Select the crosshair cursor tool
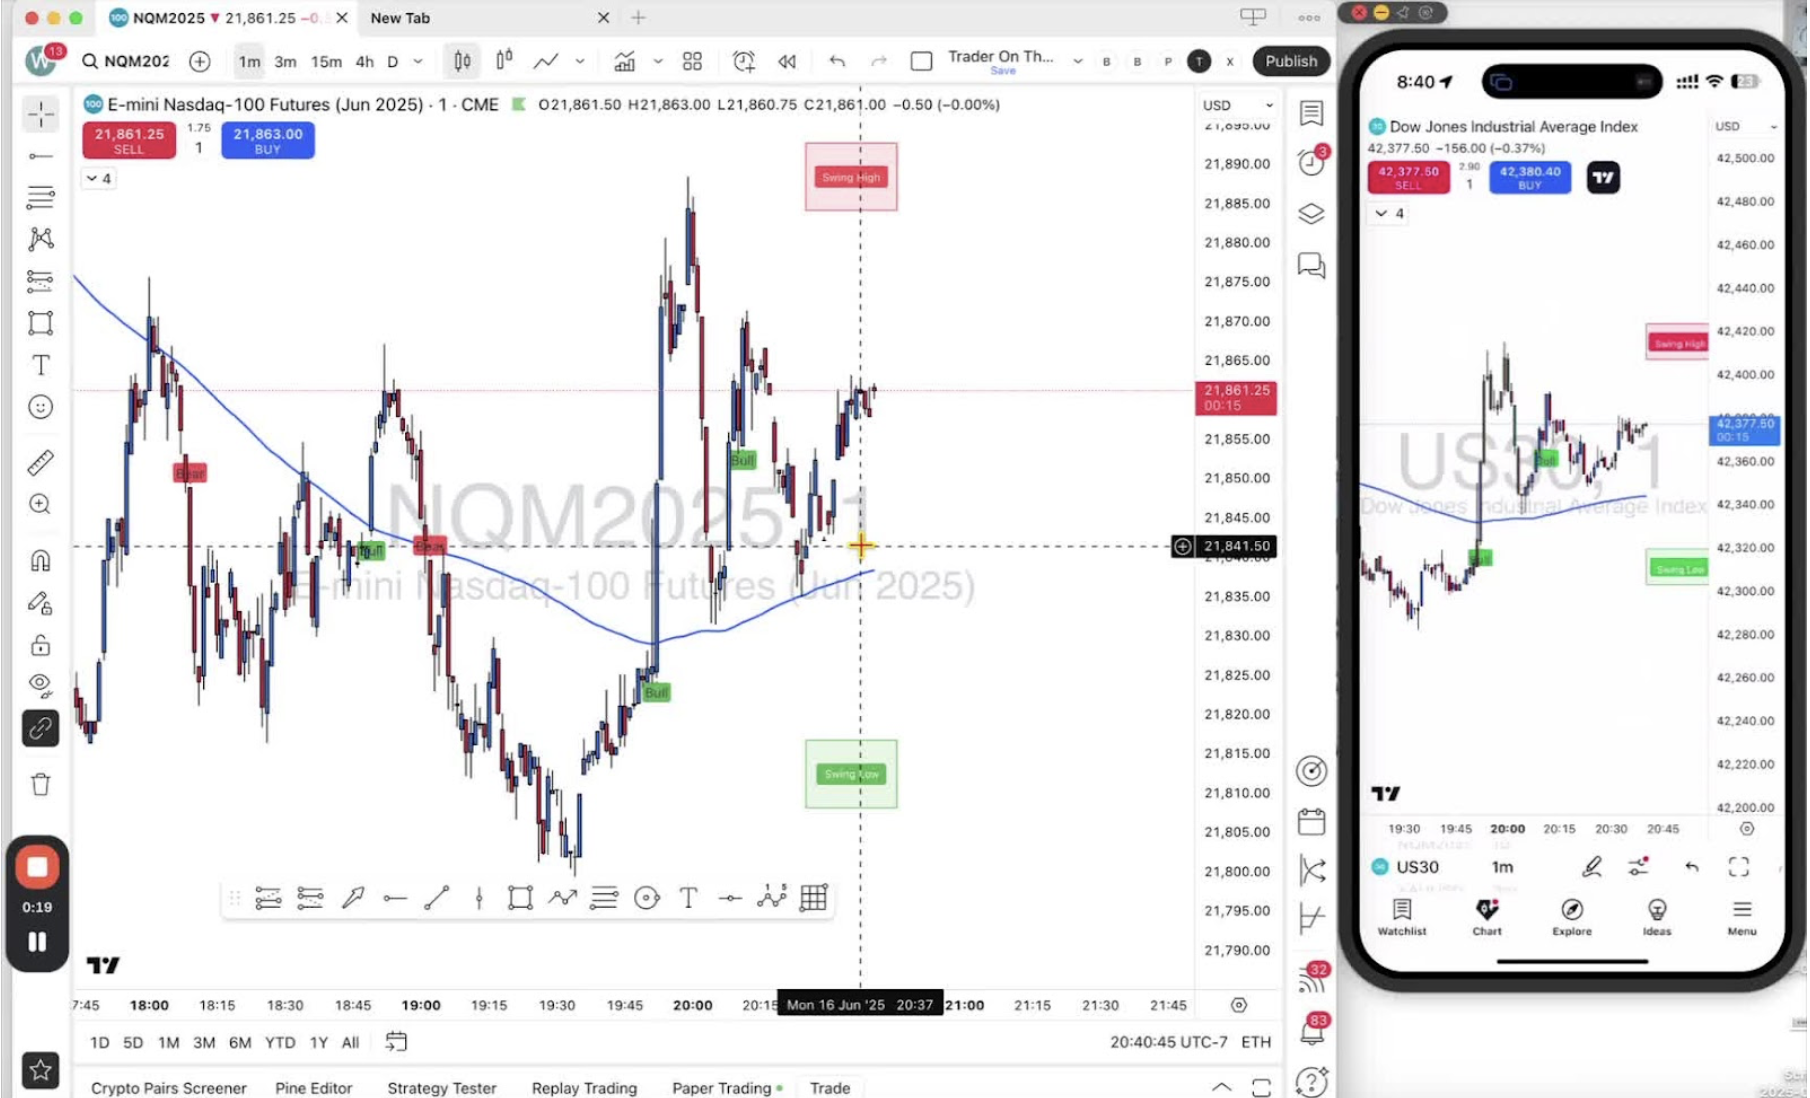 41,114
